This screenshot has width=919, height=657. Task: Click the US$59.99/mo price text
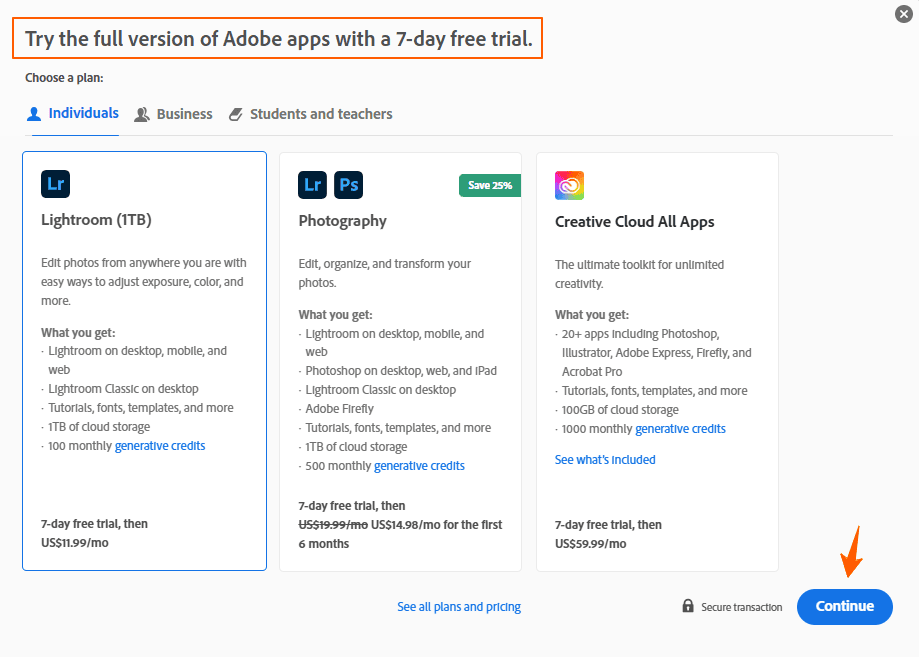point(590,544)
